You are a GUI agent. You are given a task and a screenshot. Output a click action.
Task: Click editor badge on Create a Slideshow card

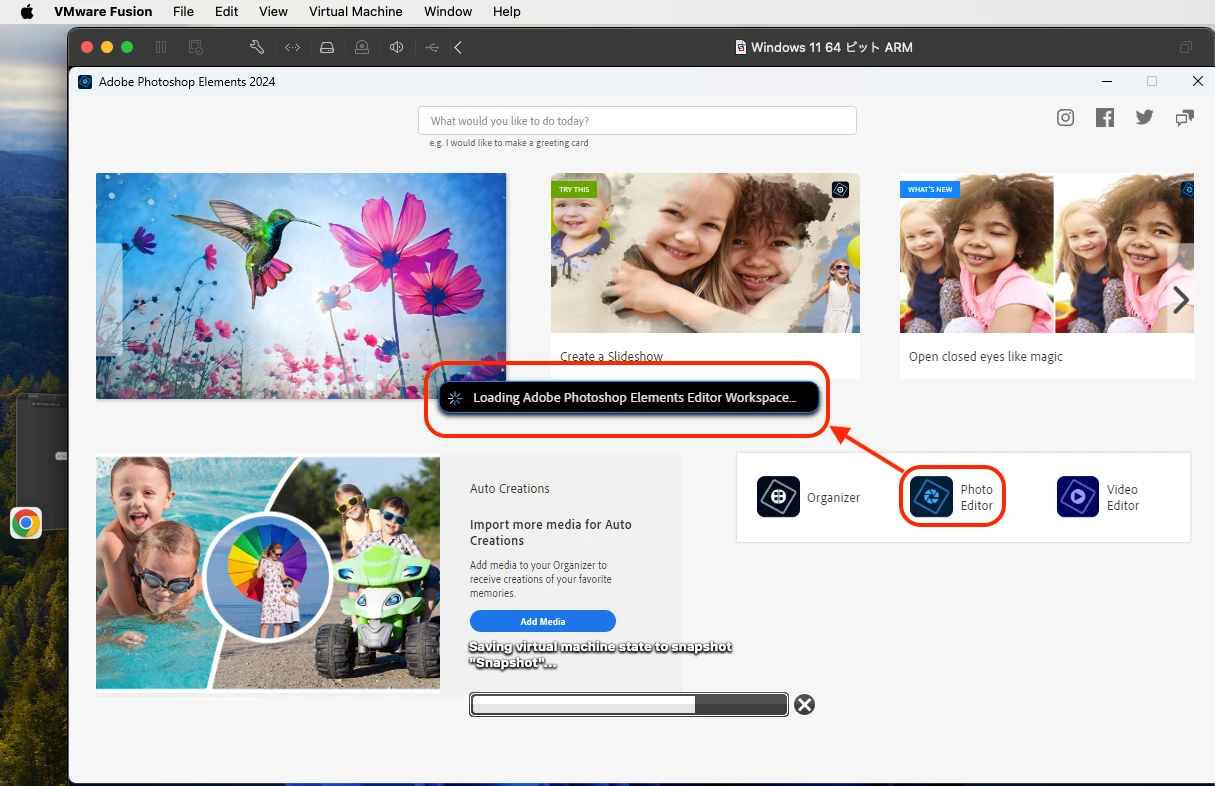pos(841,189)
